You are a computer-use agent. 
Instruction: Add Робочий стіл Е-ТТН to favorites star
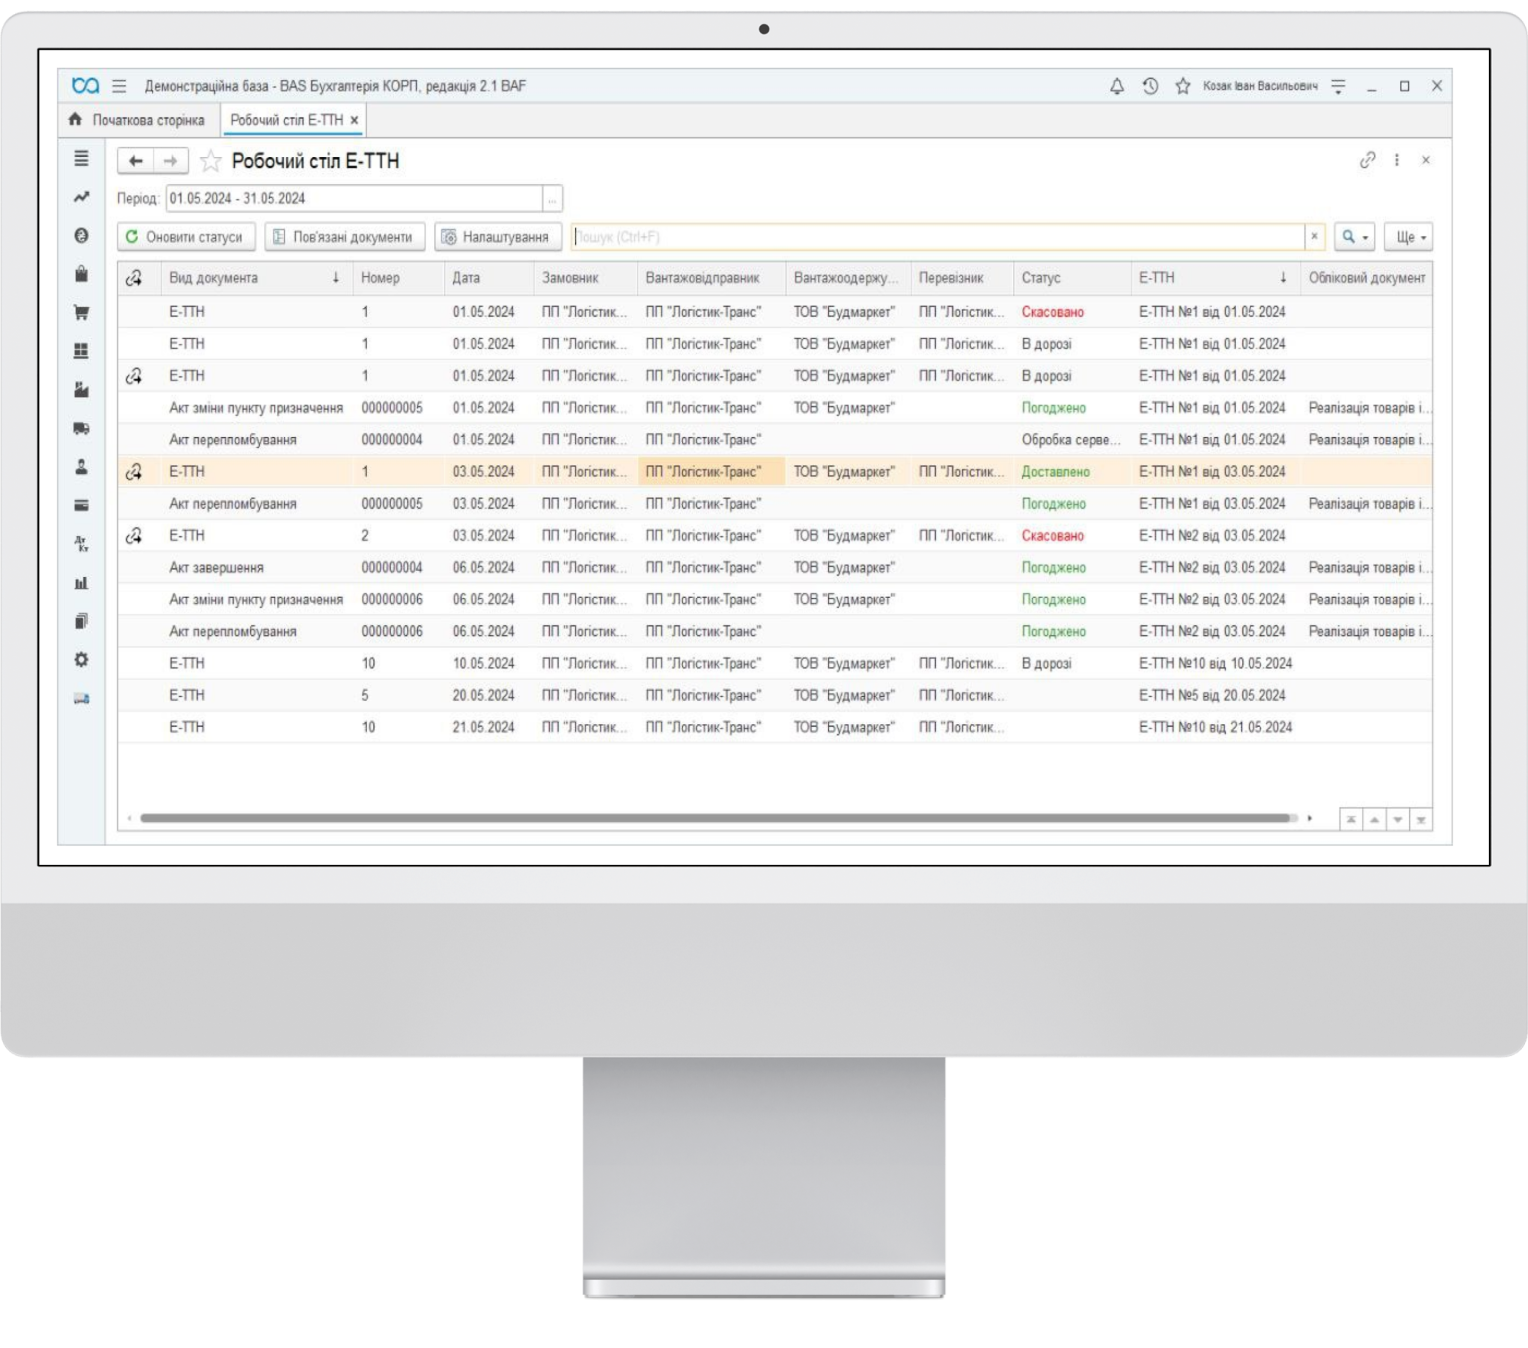click(x=211, y=161)
